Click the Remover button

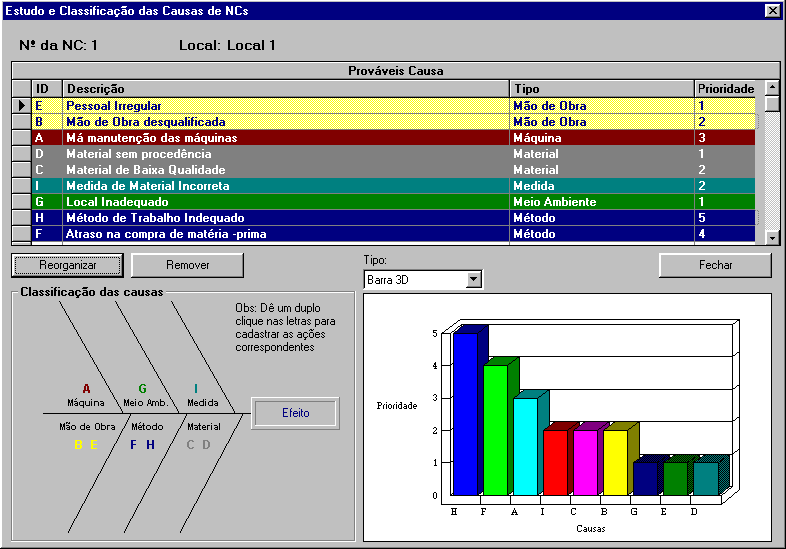click(x=187, y=265)
